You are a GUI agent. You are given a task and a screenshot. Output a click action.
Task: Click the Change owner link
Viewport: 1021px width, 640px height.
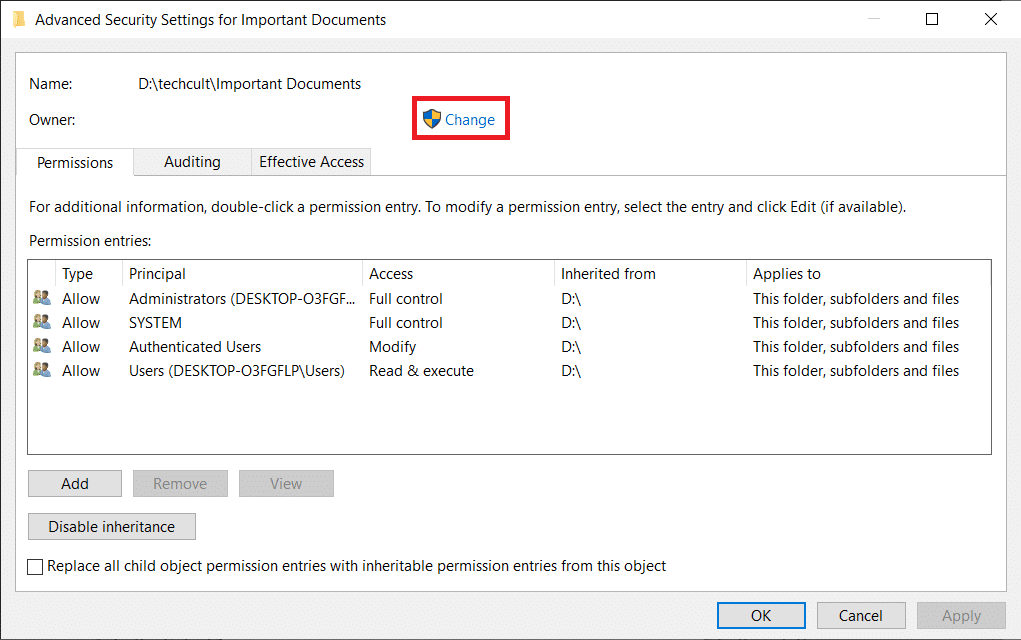469,120
